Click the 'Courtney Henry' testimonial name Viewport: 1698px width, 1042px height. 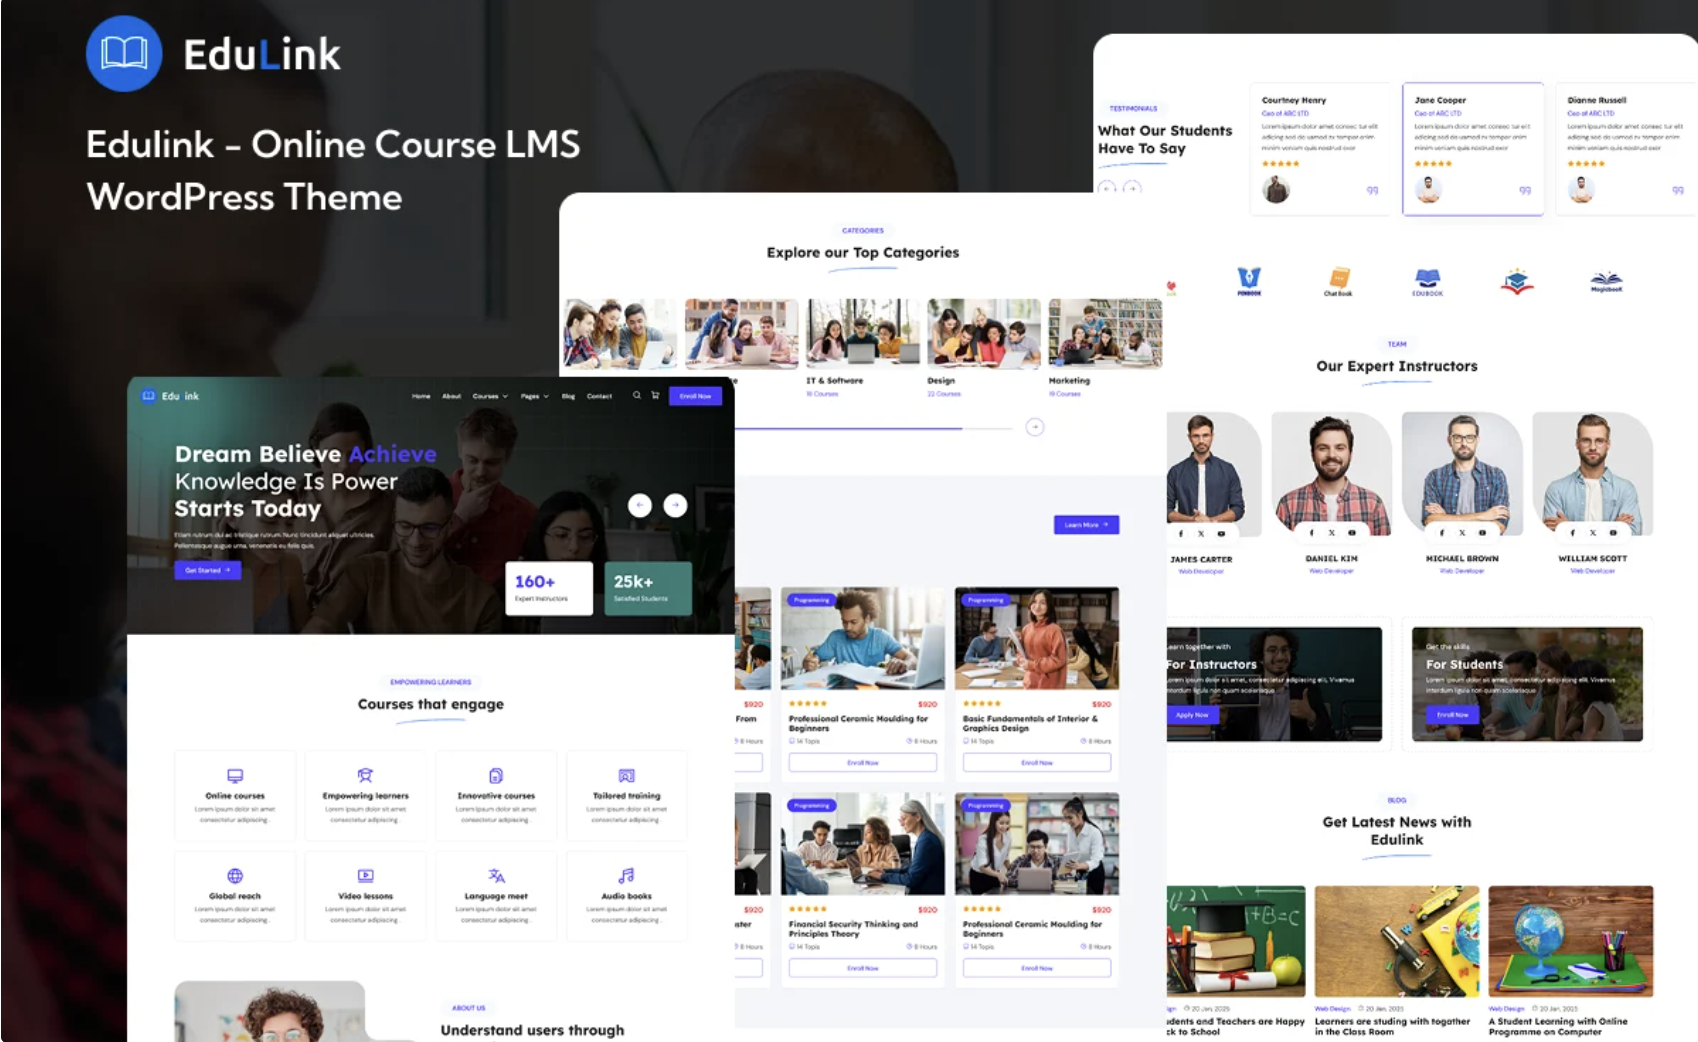pos(1293,100)
